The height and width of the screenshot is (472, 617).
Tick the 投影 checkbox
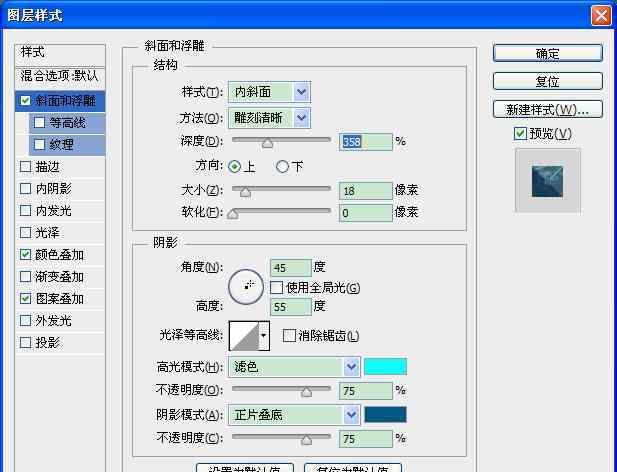point(26,343)
